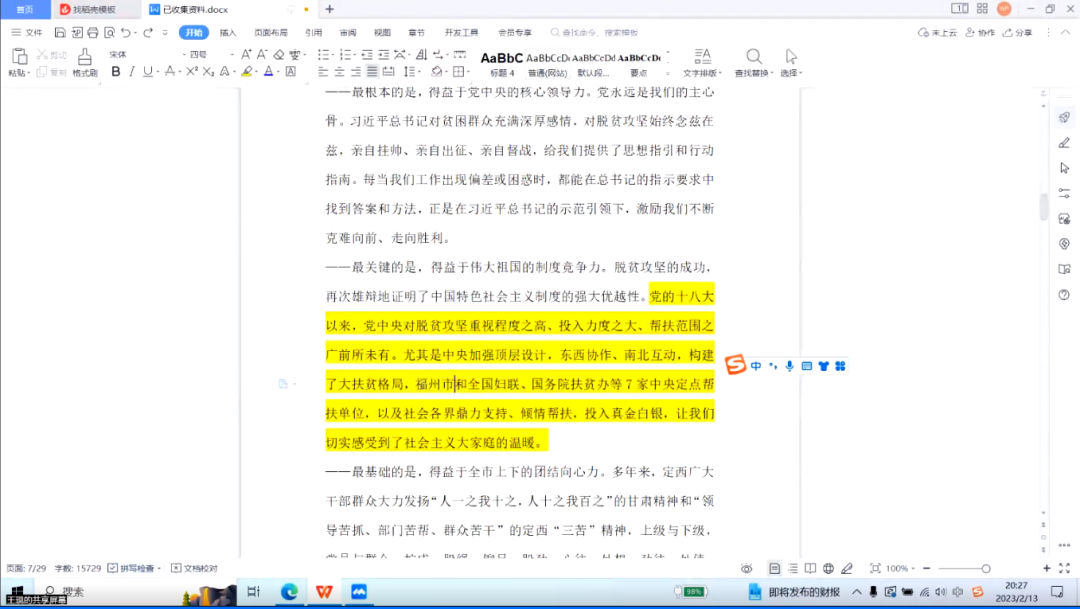Undo the last action
The width and height of the screenshot is (1080, 609).
(x=124, y=33)
